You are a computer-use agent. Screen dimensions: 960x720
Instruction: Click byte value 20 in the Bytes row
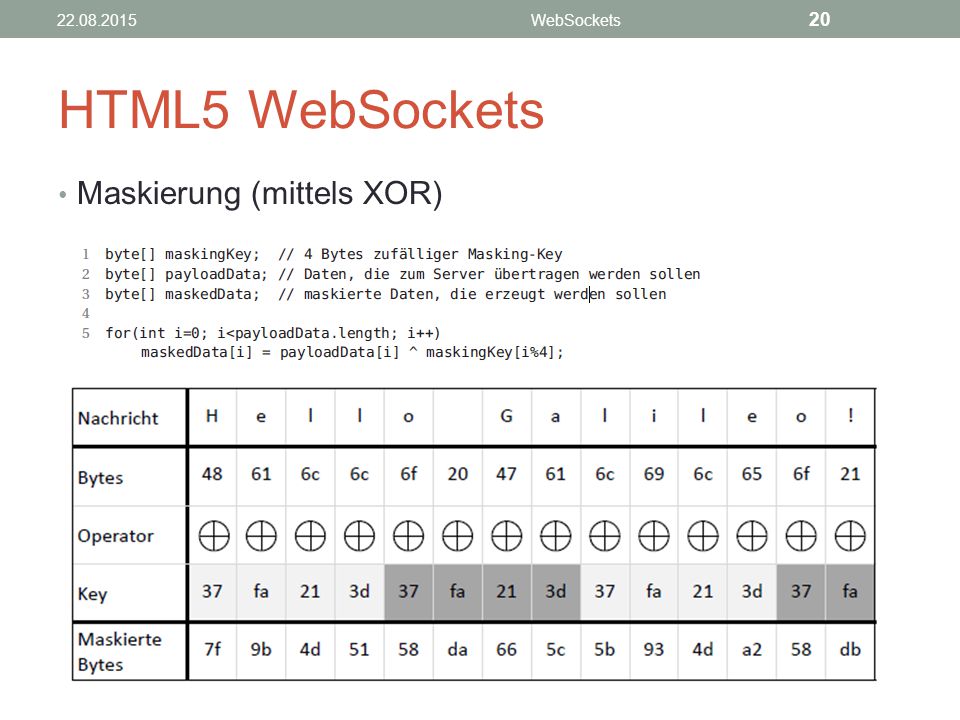[457, 474]
